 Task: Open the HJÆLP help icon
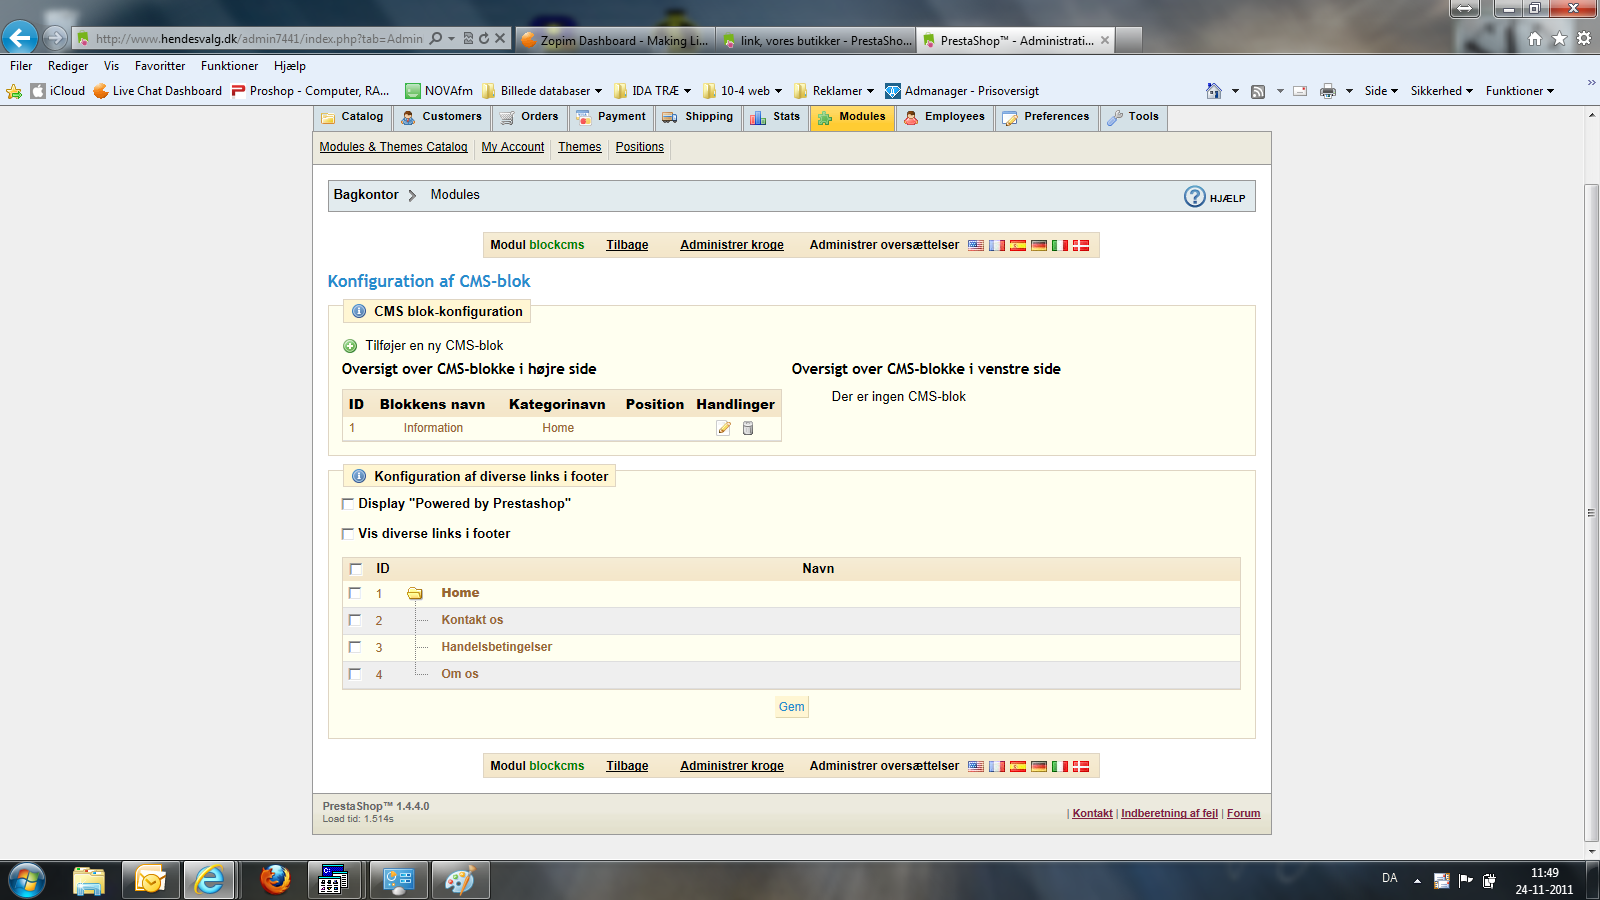(x=1195, y=197)
